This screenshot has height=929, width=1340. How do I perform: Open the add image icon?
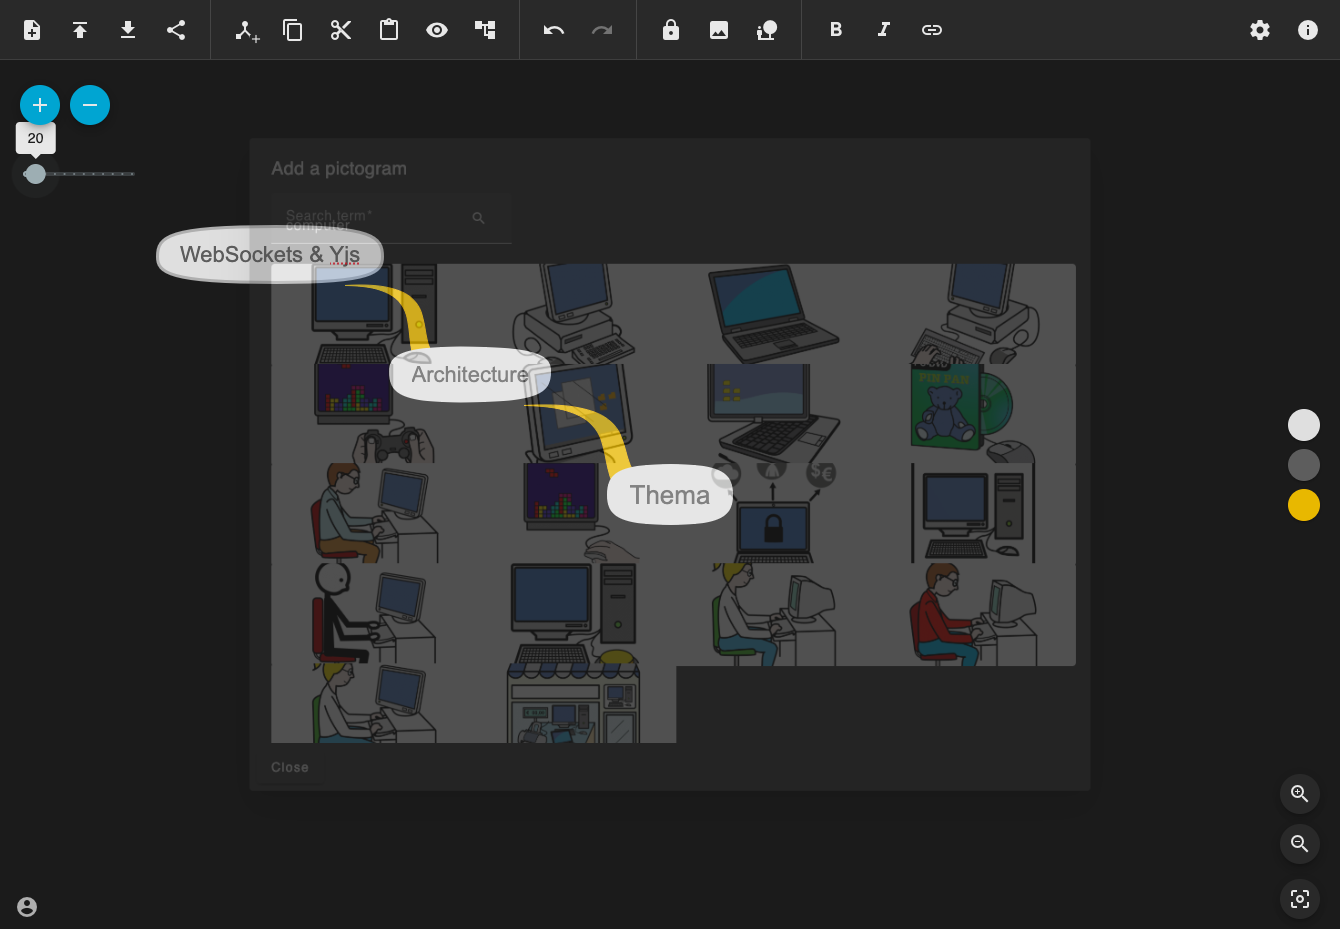coord(719,30)
